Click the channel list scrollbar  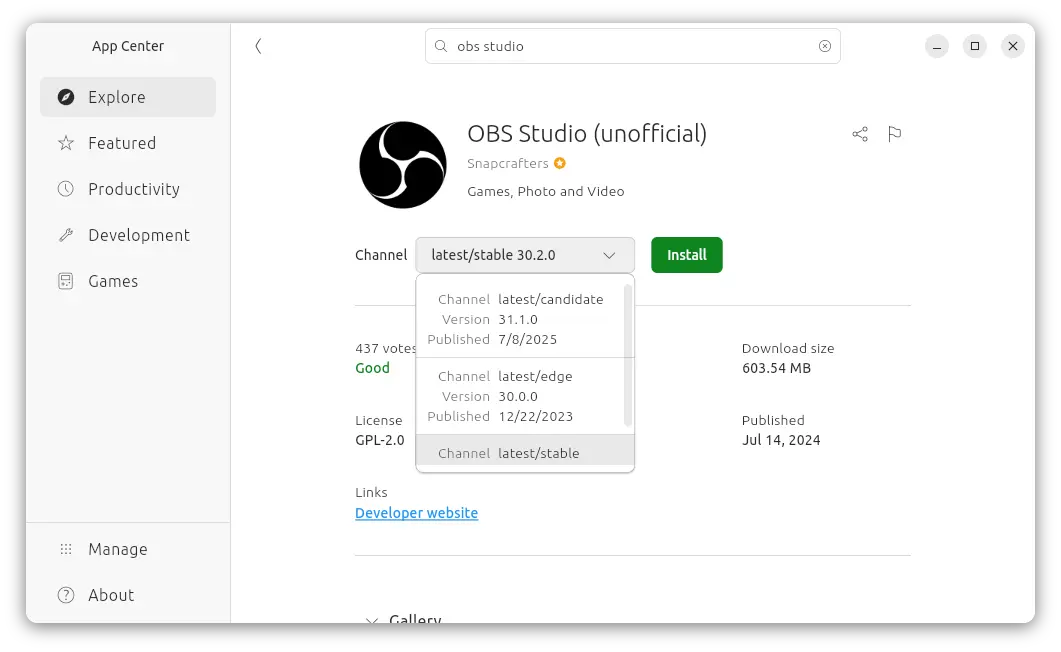click(x=628, y=355)
